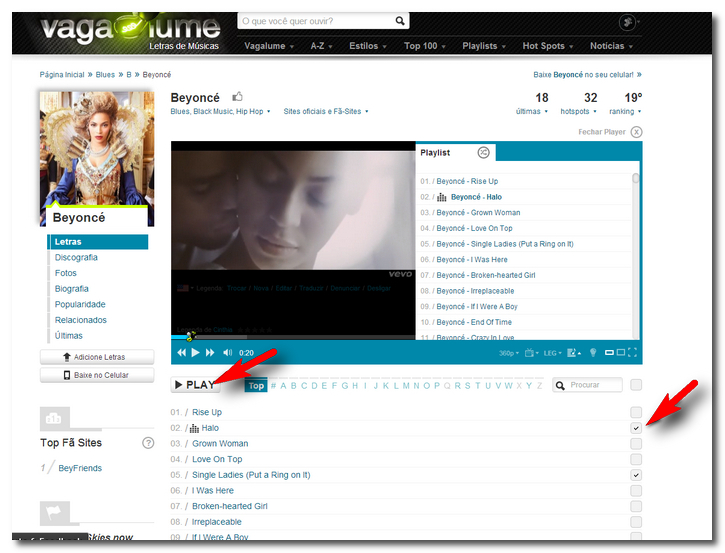Open the lyrics edit icon menu

574,353
